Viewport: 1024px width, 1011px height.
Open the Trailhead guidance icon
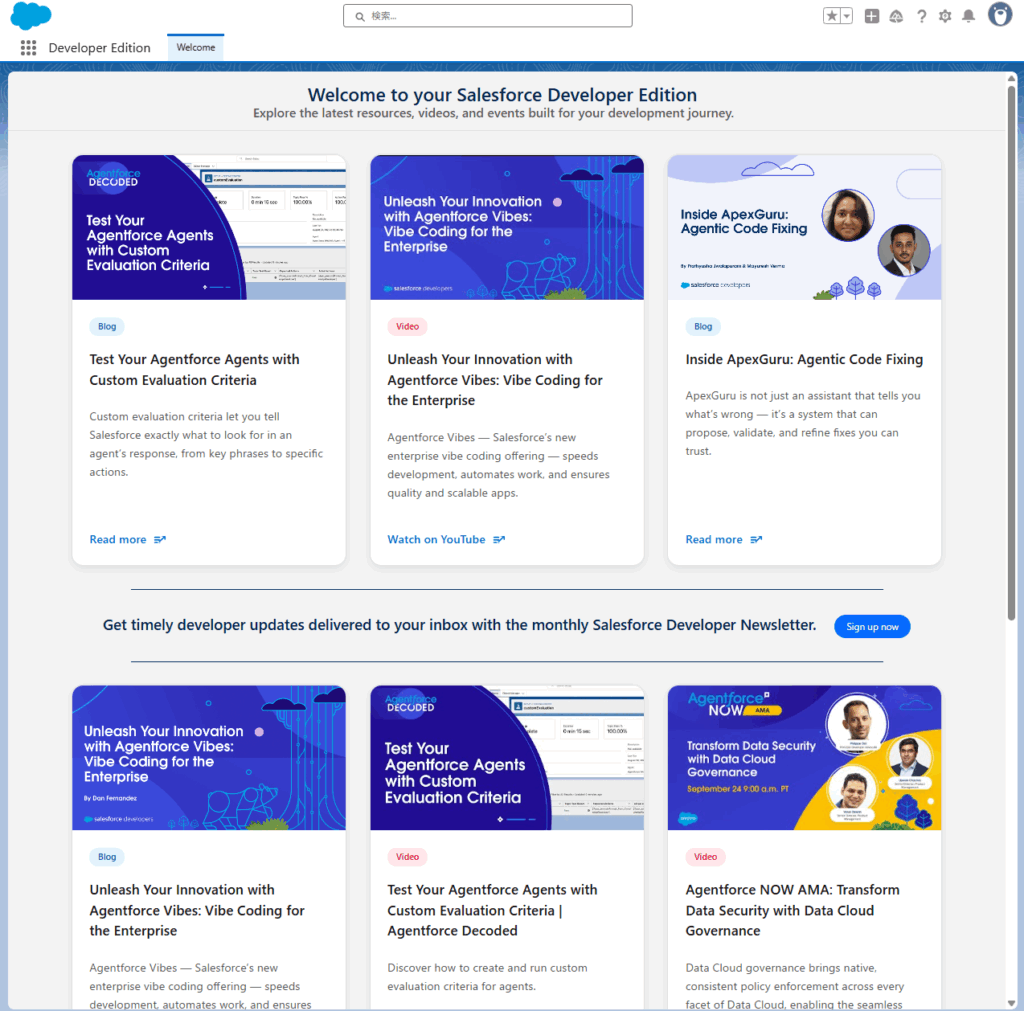coord(896,16)
